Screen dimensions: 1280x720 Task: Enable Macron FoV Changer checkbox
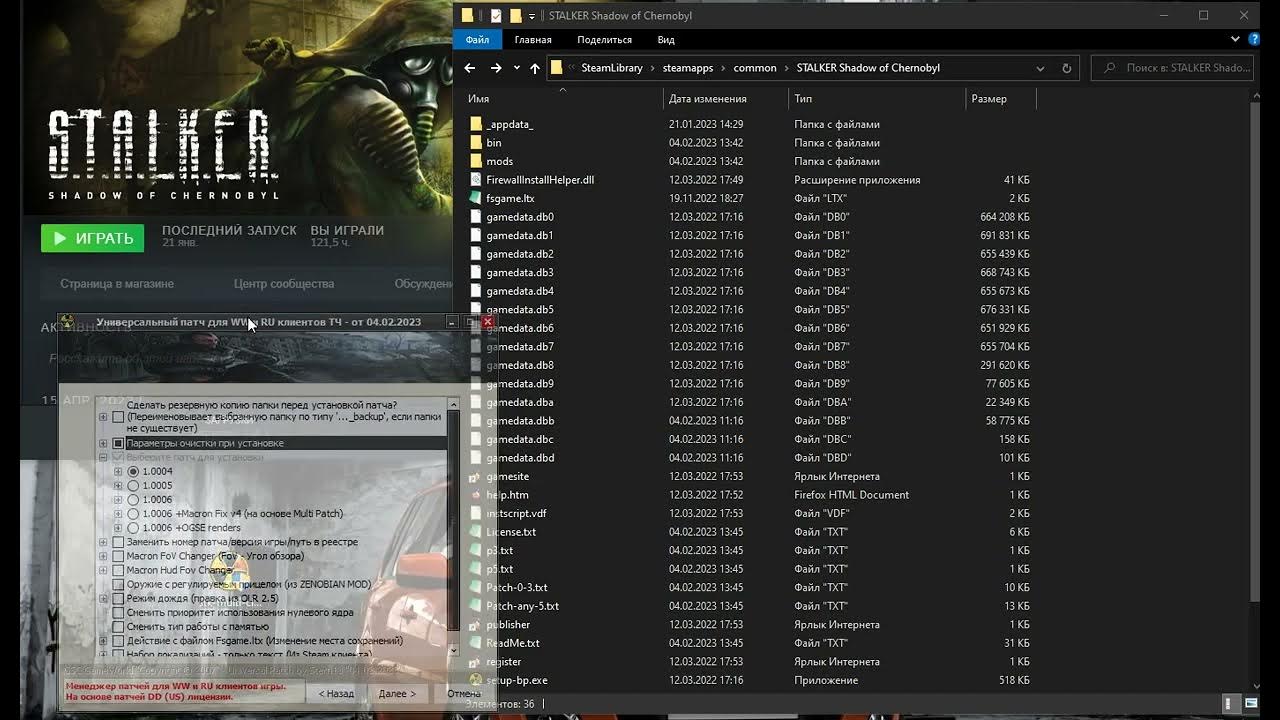(119, 556)
